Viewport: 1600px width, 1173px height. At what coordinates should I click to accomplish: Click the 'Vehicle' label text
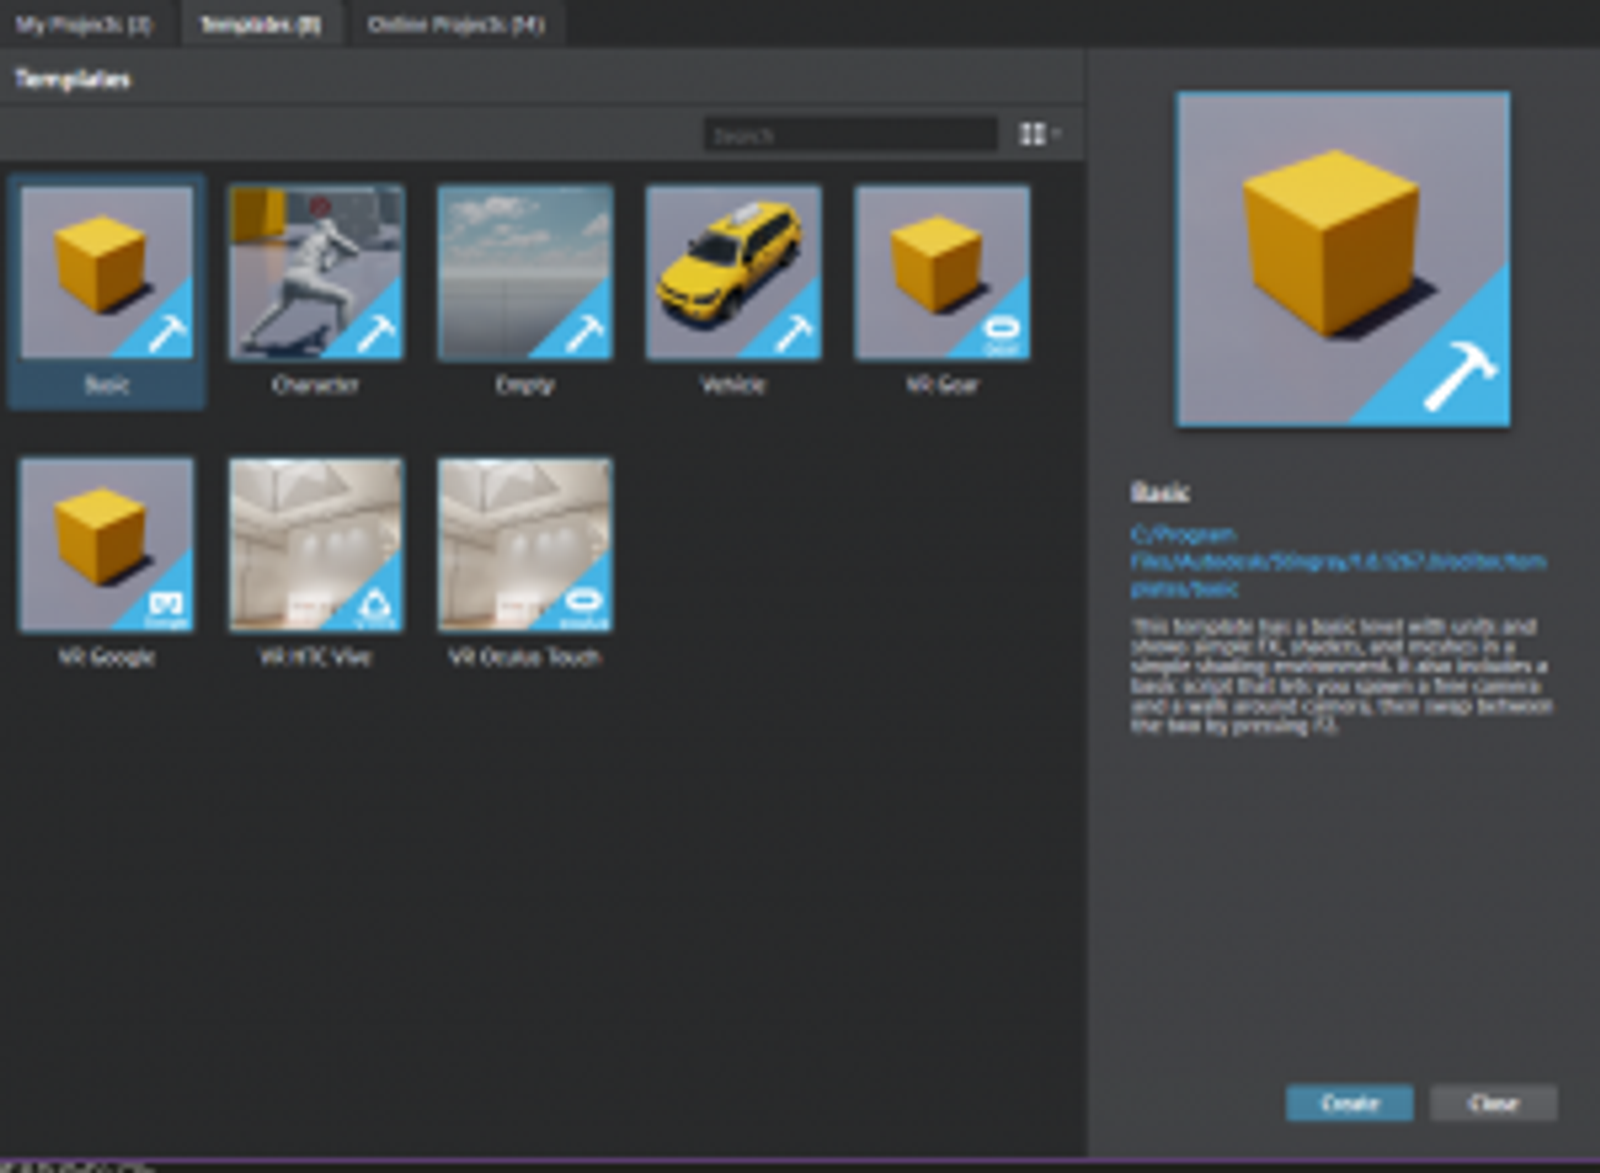click(x=733, y=384)
